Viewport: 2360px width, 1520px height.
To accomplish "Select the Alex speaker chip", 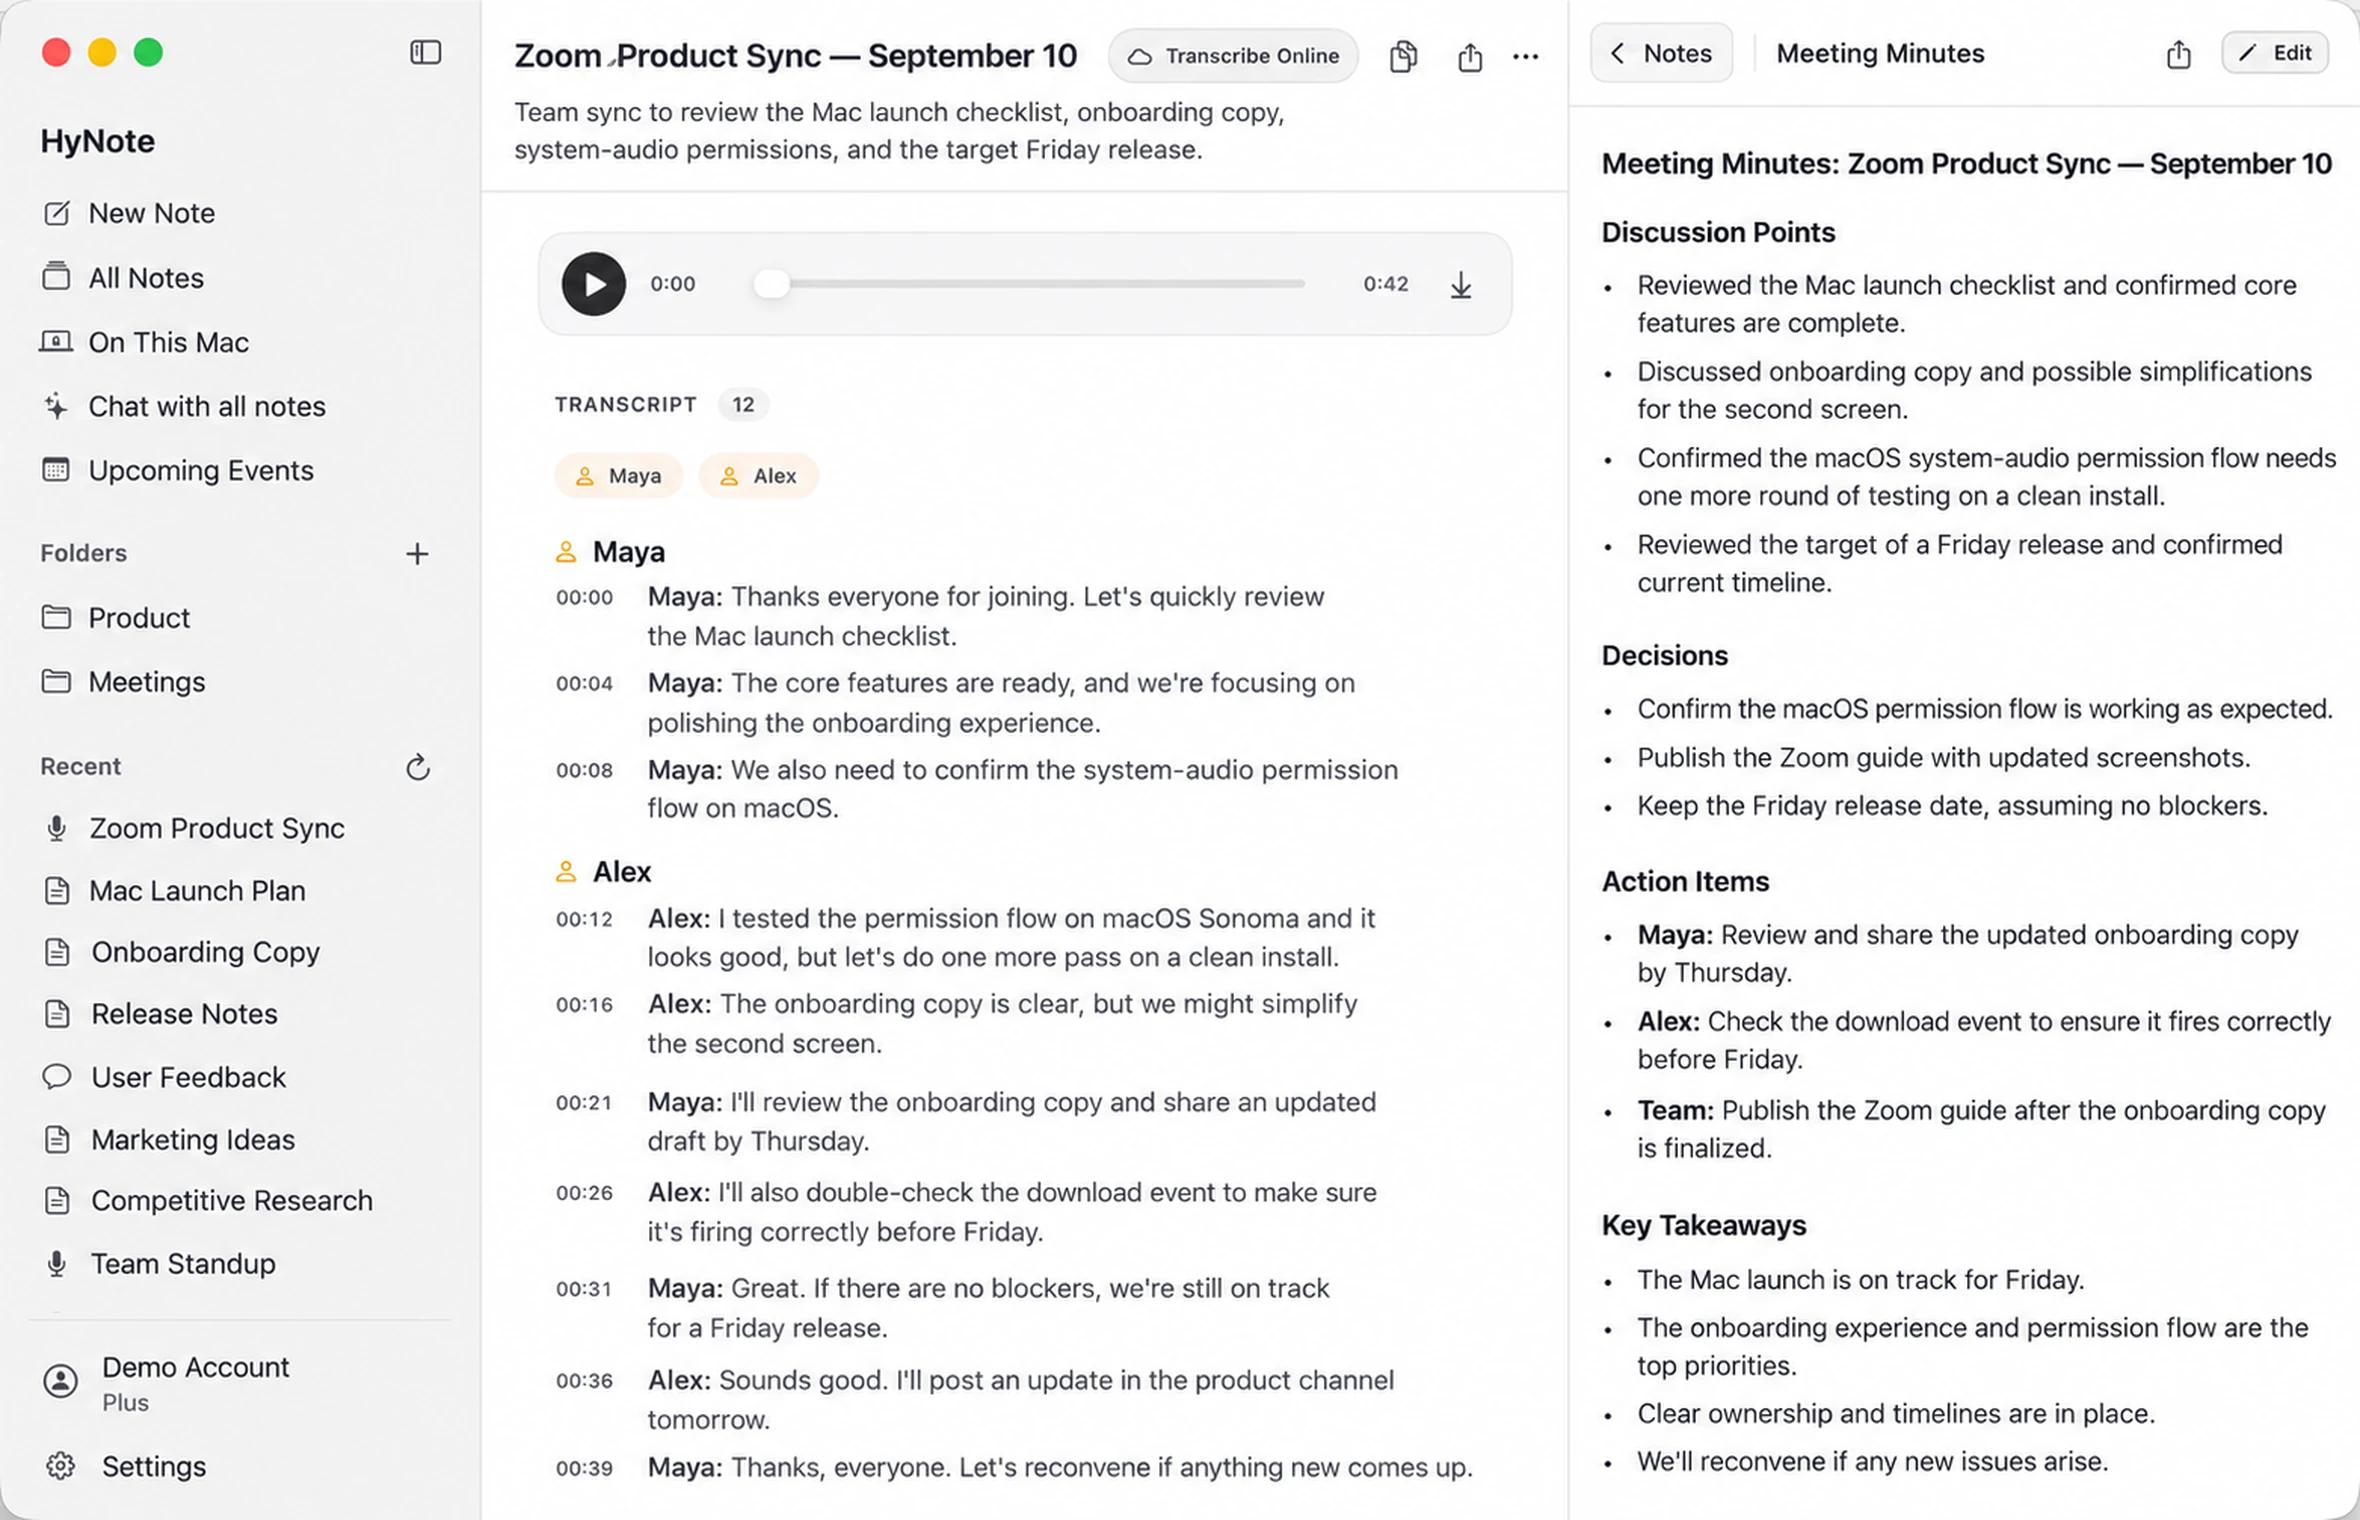I will (759, 476).
